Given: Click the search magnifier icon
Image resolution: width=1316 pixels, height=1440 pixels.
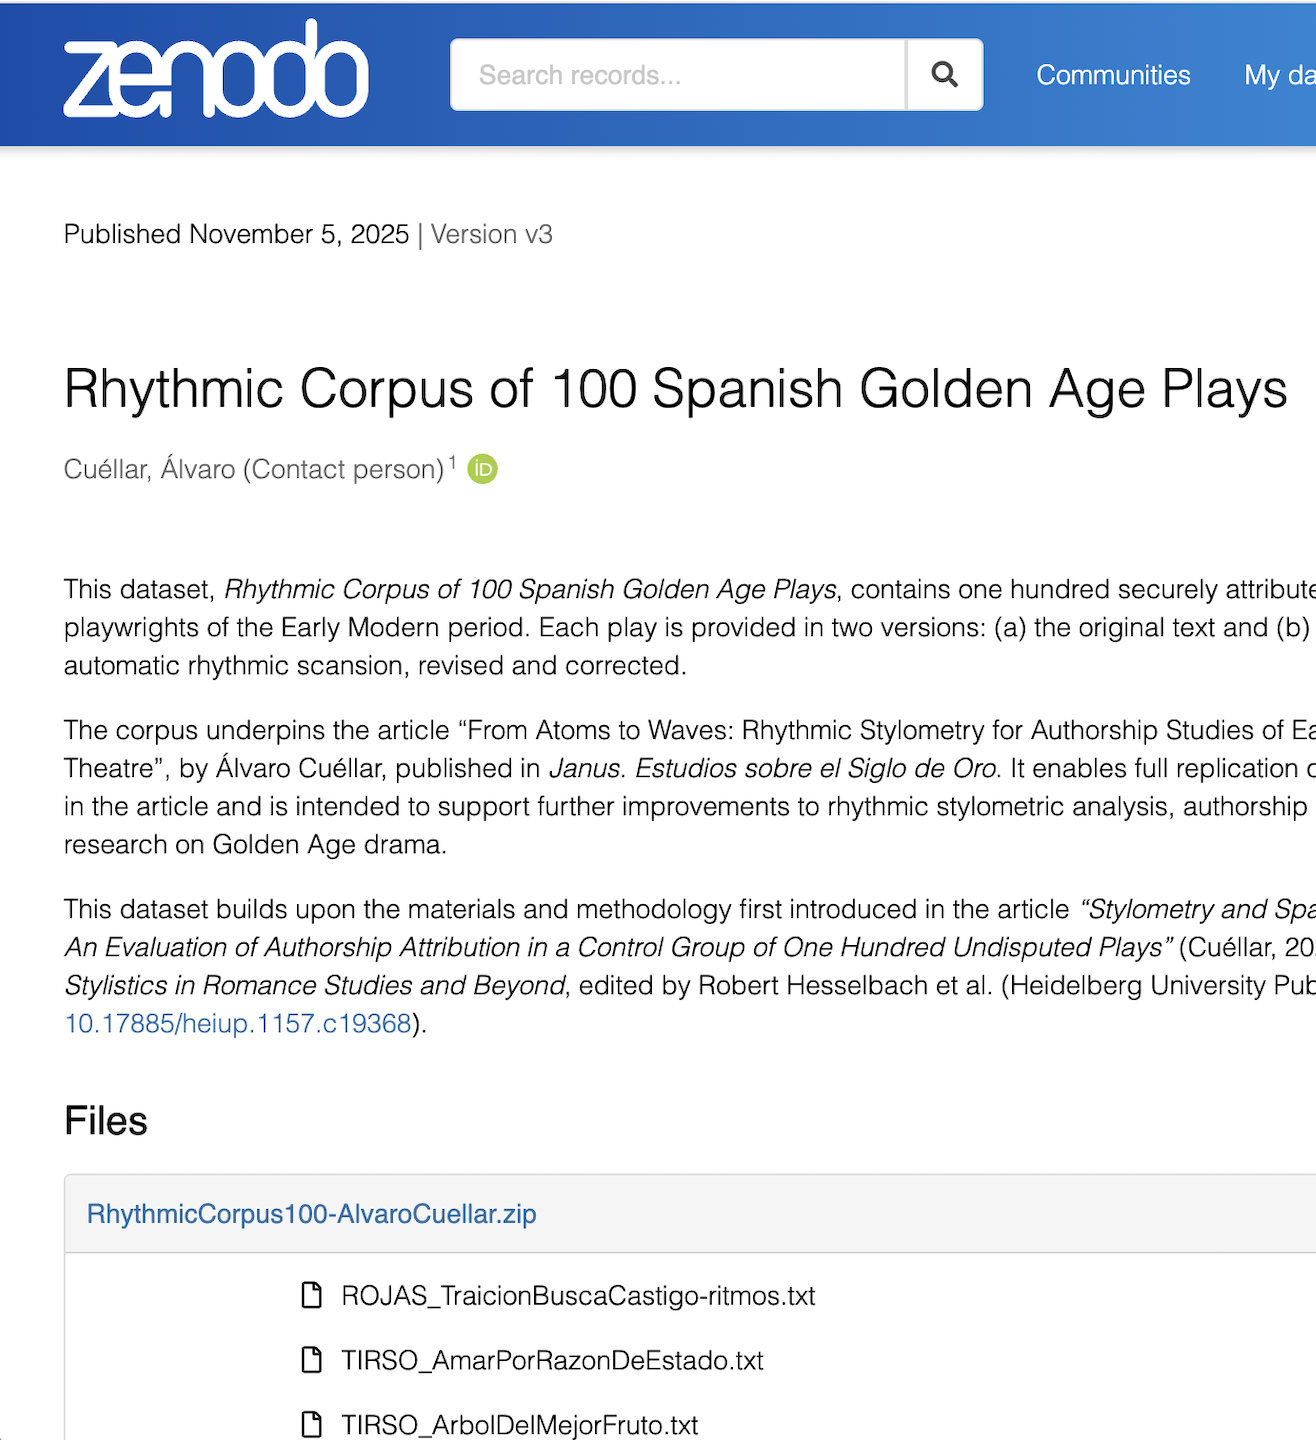Looking at the screenshot, I should point(943,73).
